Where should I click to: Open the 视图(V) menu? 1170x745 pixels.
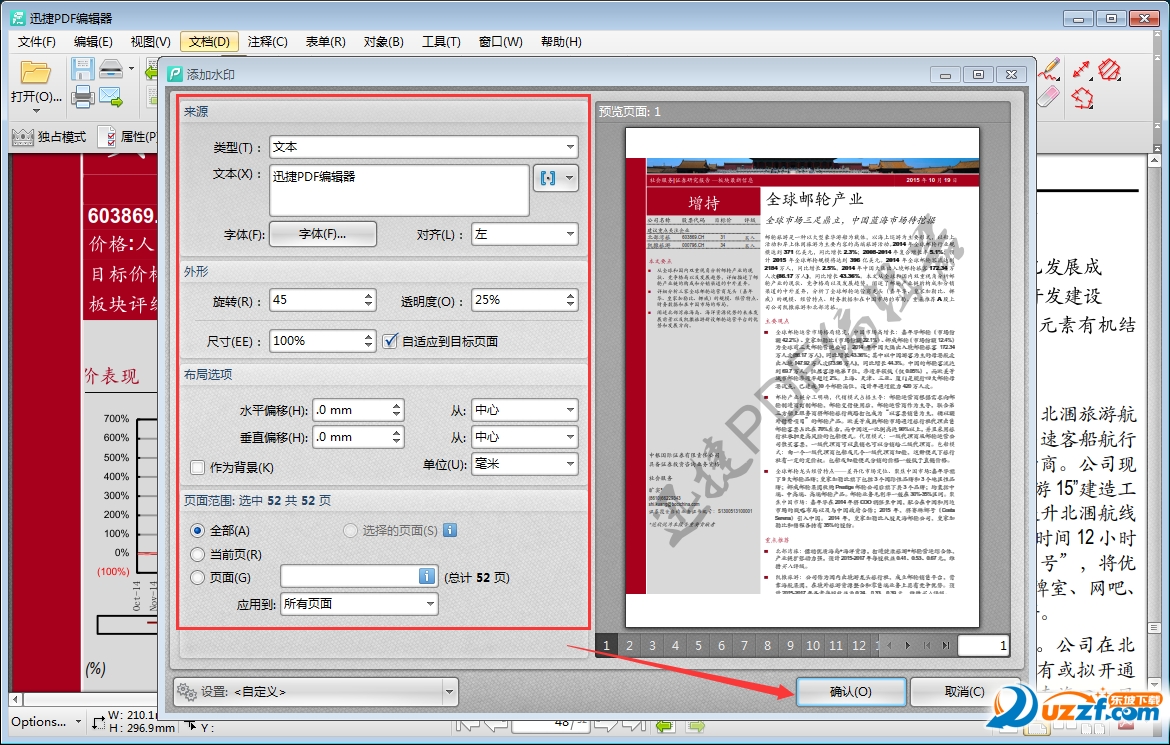point(151,42)
